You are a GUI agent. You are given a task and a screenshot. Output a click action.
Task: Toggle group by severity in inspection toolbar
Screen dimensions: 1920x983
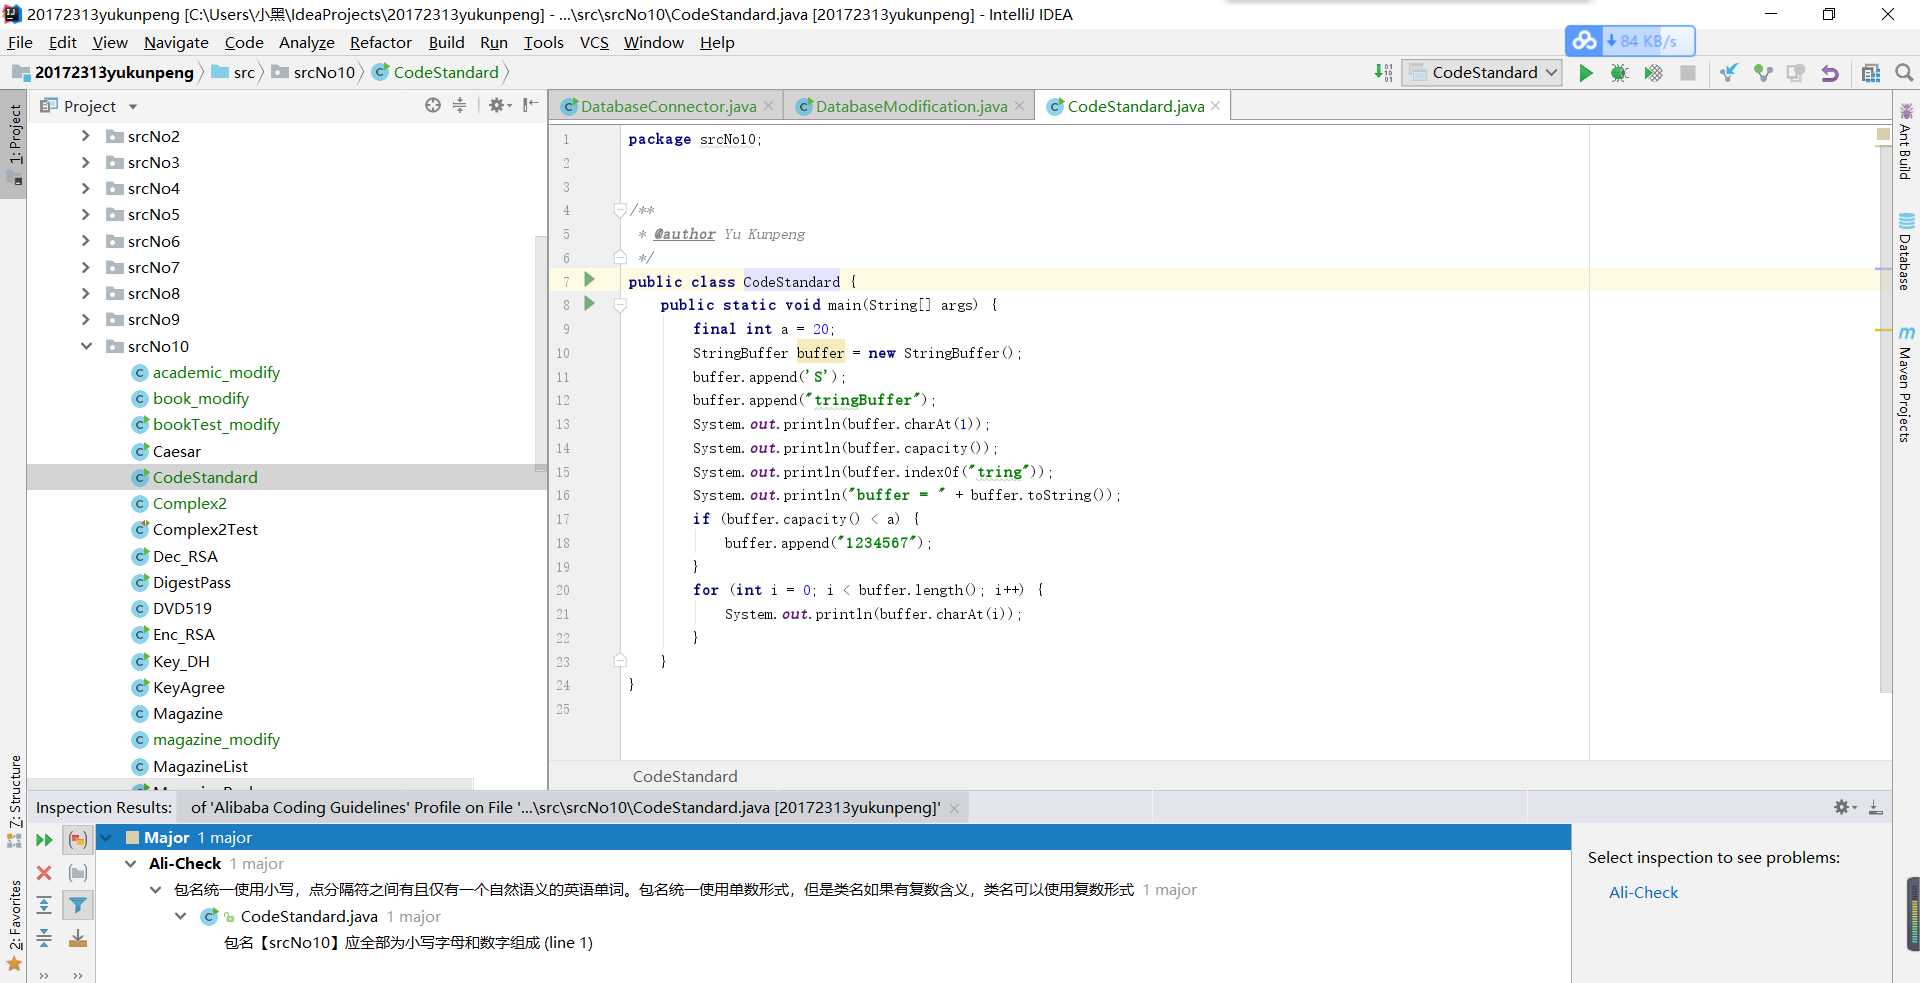click(78, 840)
